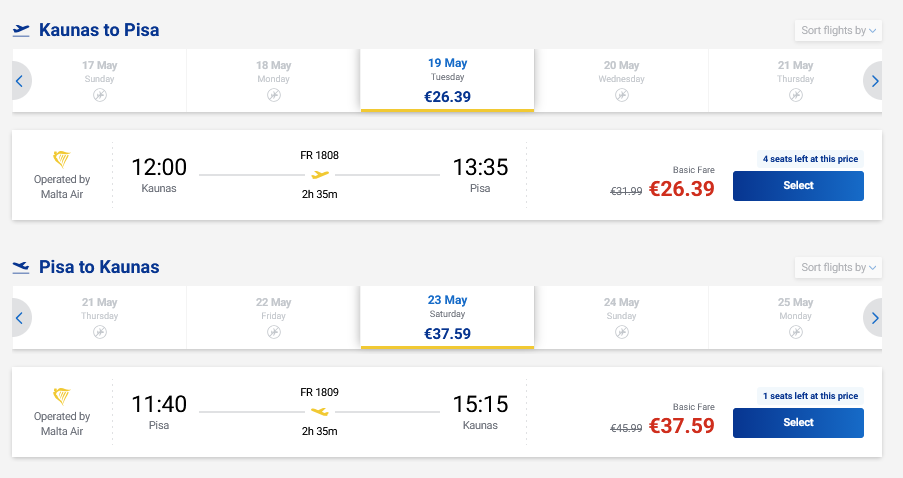Select the 23 May Saturday date tab
This screenshot has width=903, height=478.
pos(447,317)
